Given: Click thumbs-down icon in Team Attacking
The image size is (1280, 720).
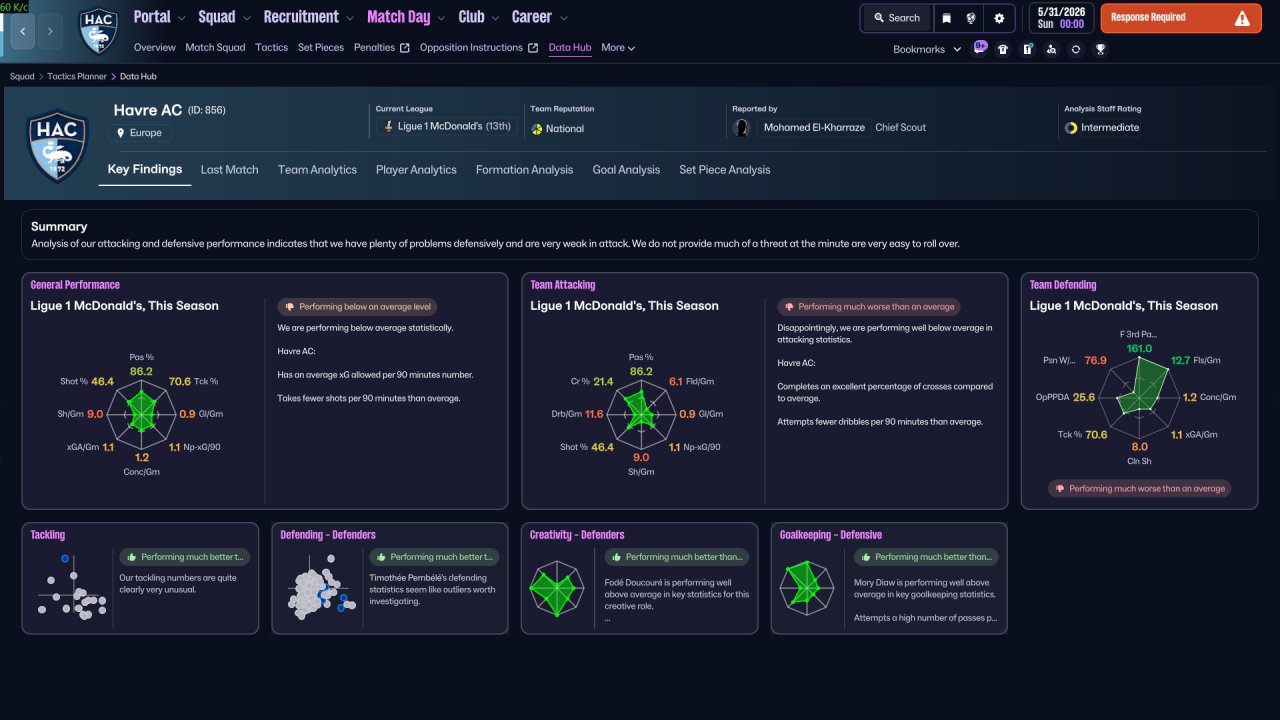Looking at the screenshot, I should 790,307.
